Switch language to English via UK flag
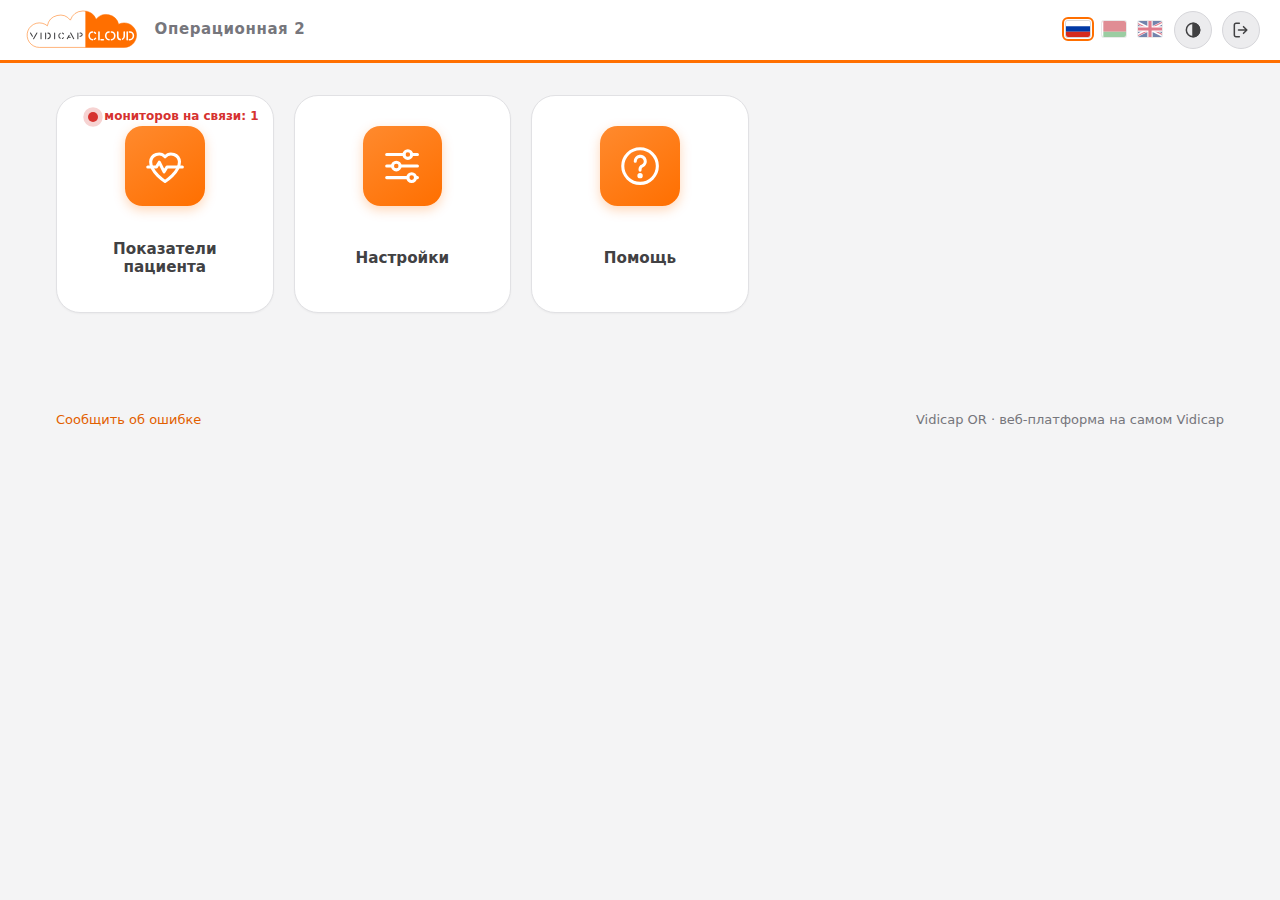The image size is (1280, 900). point(1150,29)
